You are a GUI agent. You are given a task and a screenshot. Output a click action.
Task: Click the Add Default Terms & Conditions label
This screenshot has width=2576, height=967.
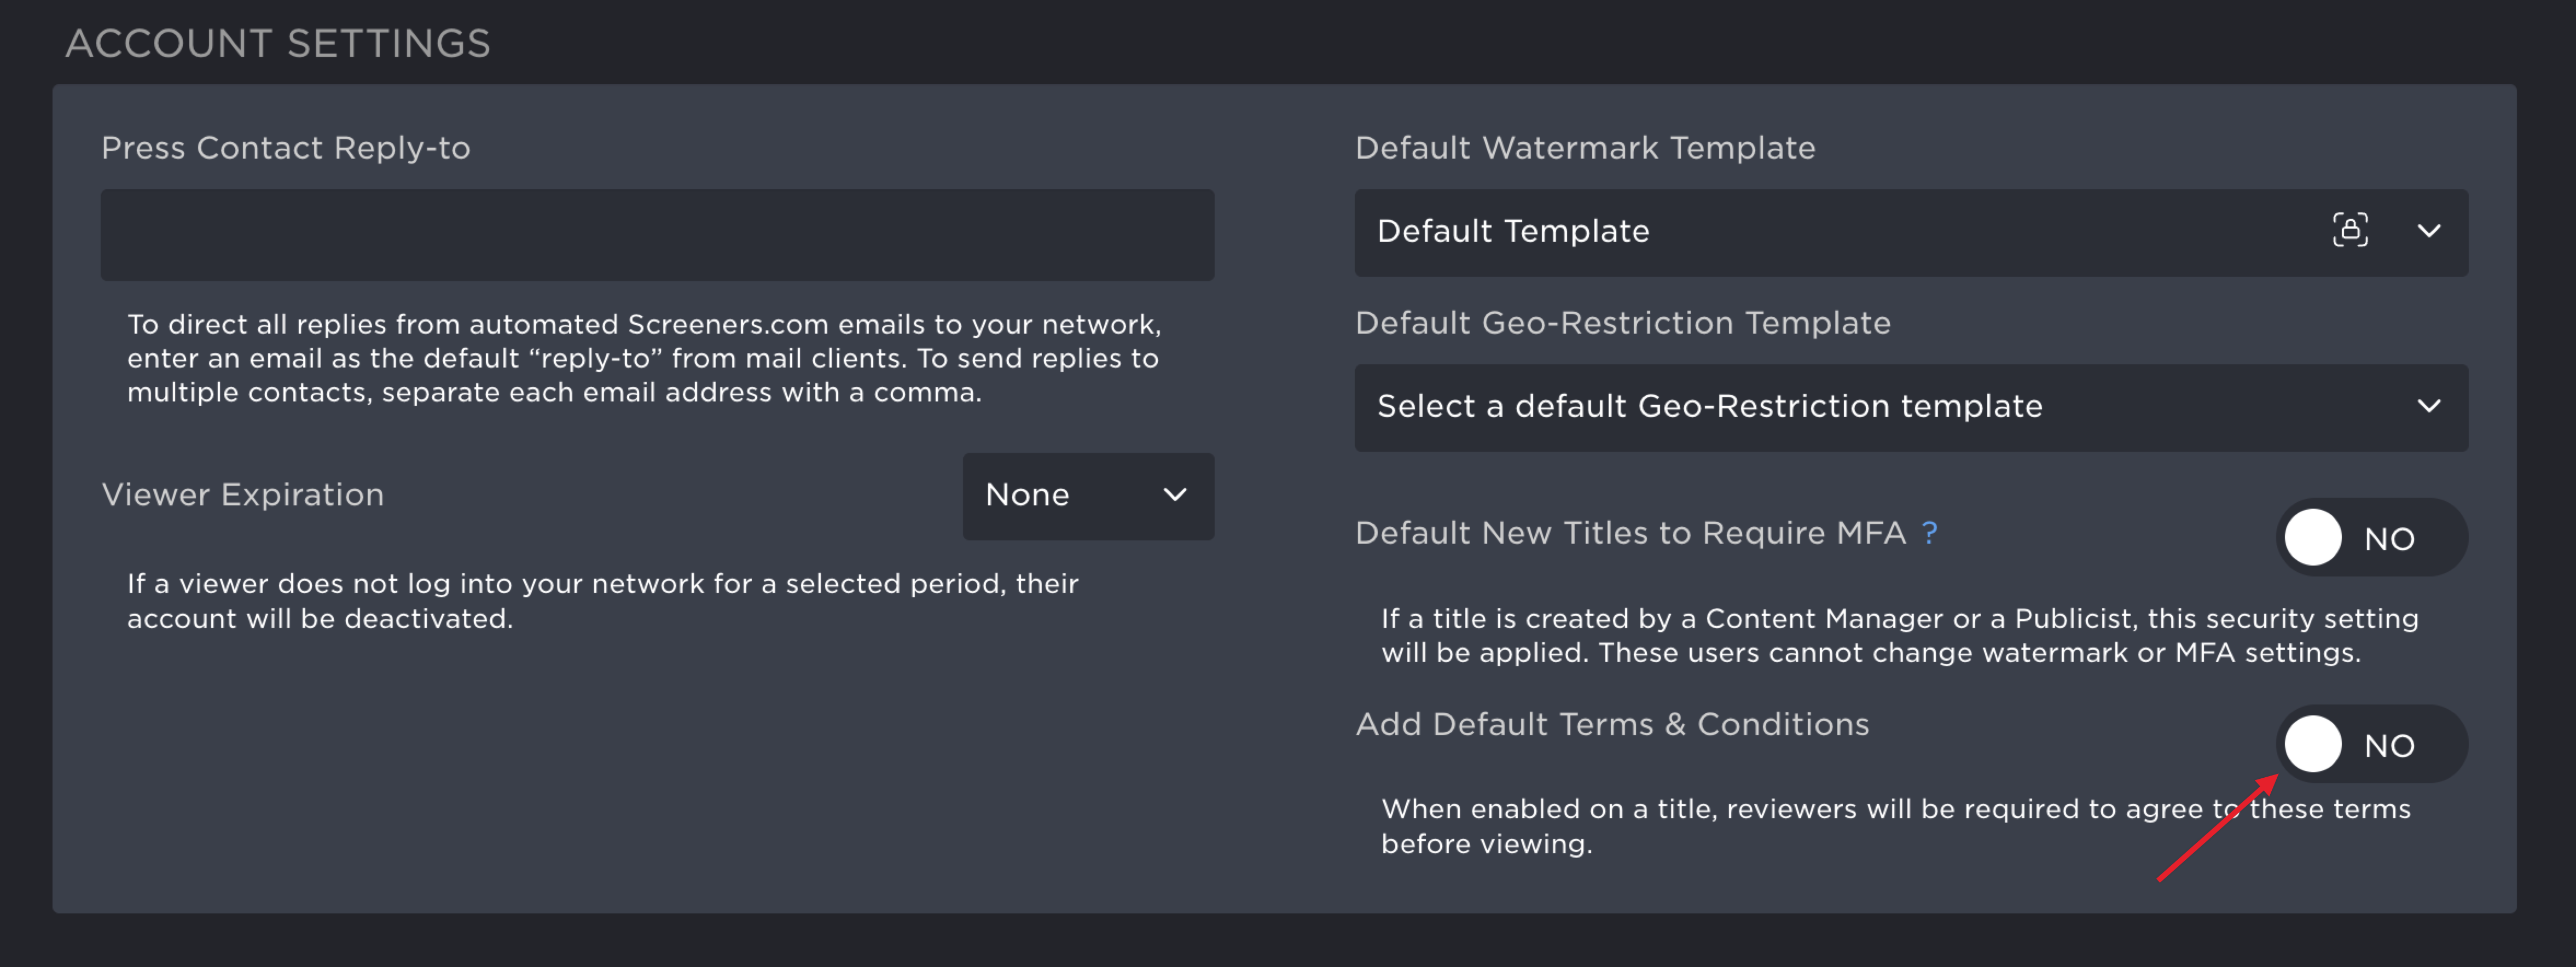[1612, 724]
